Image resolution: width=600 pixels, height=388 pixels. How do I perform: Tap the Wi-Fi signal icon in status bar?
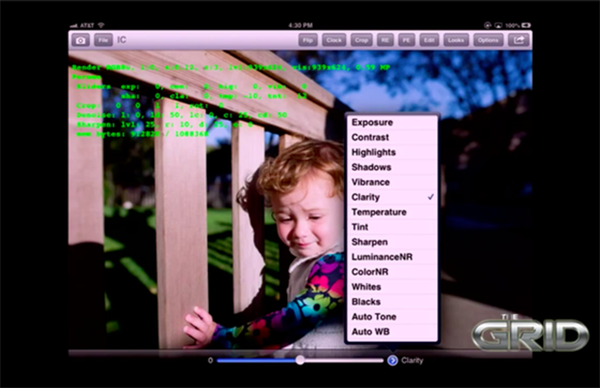(x=101, y=25)
